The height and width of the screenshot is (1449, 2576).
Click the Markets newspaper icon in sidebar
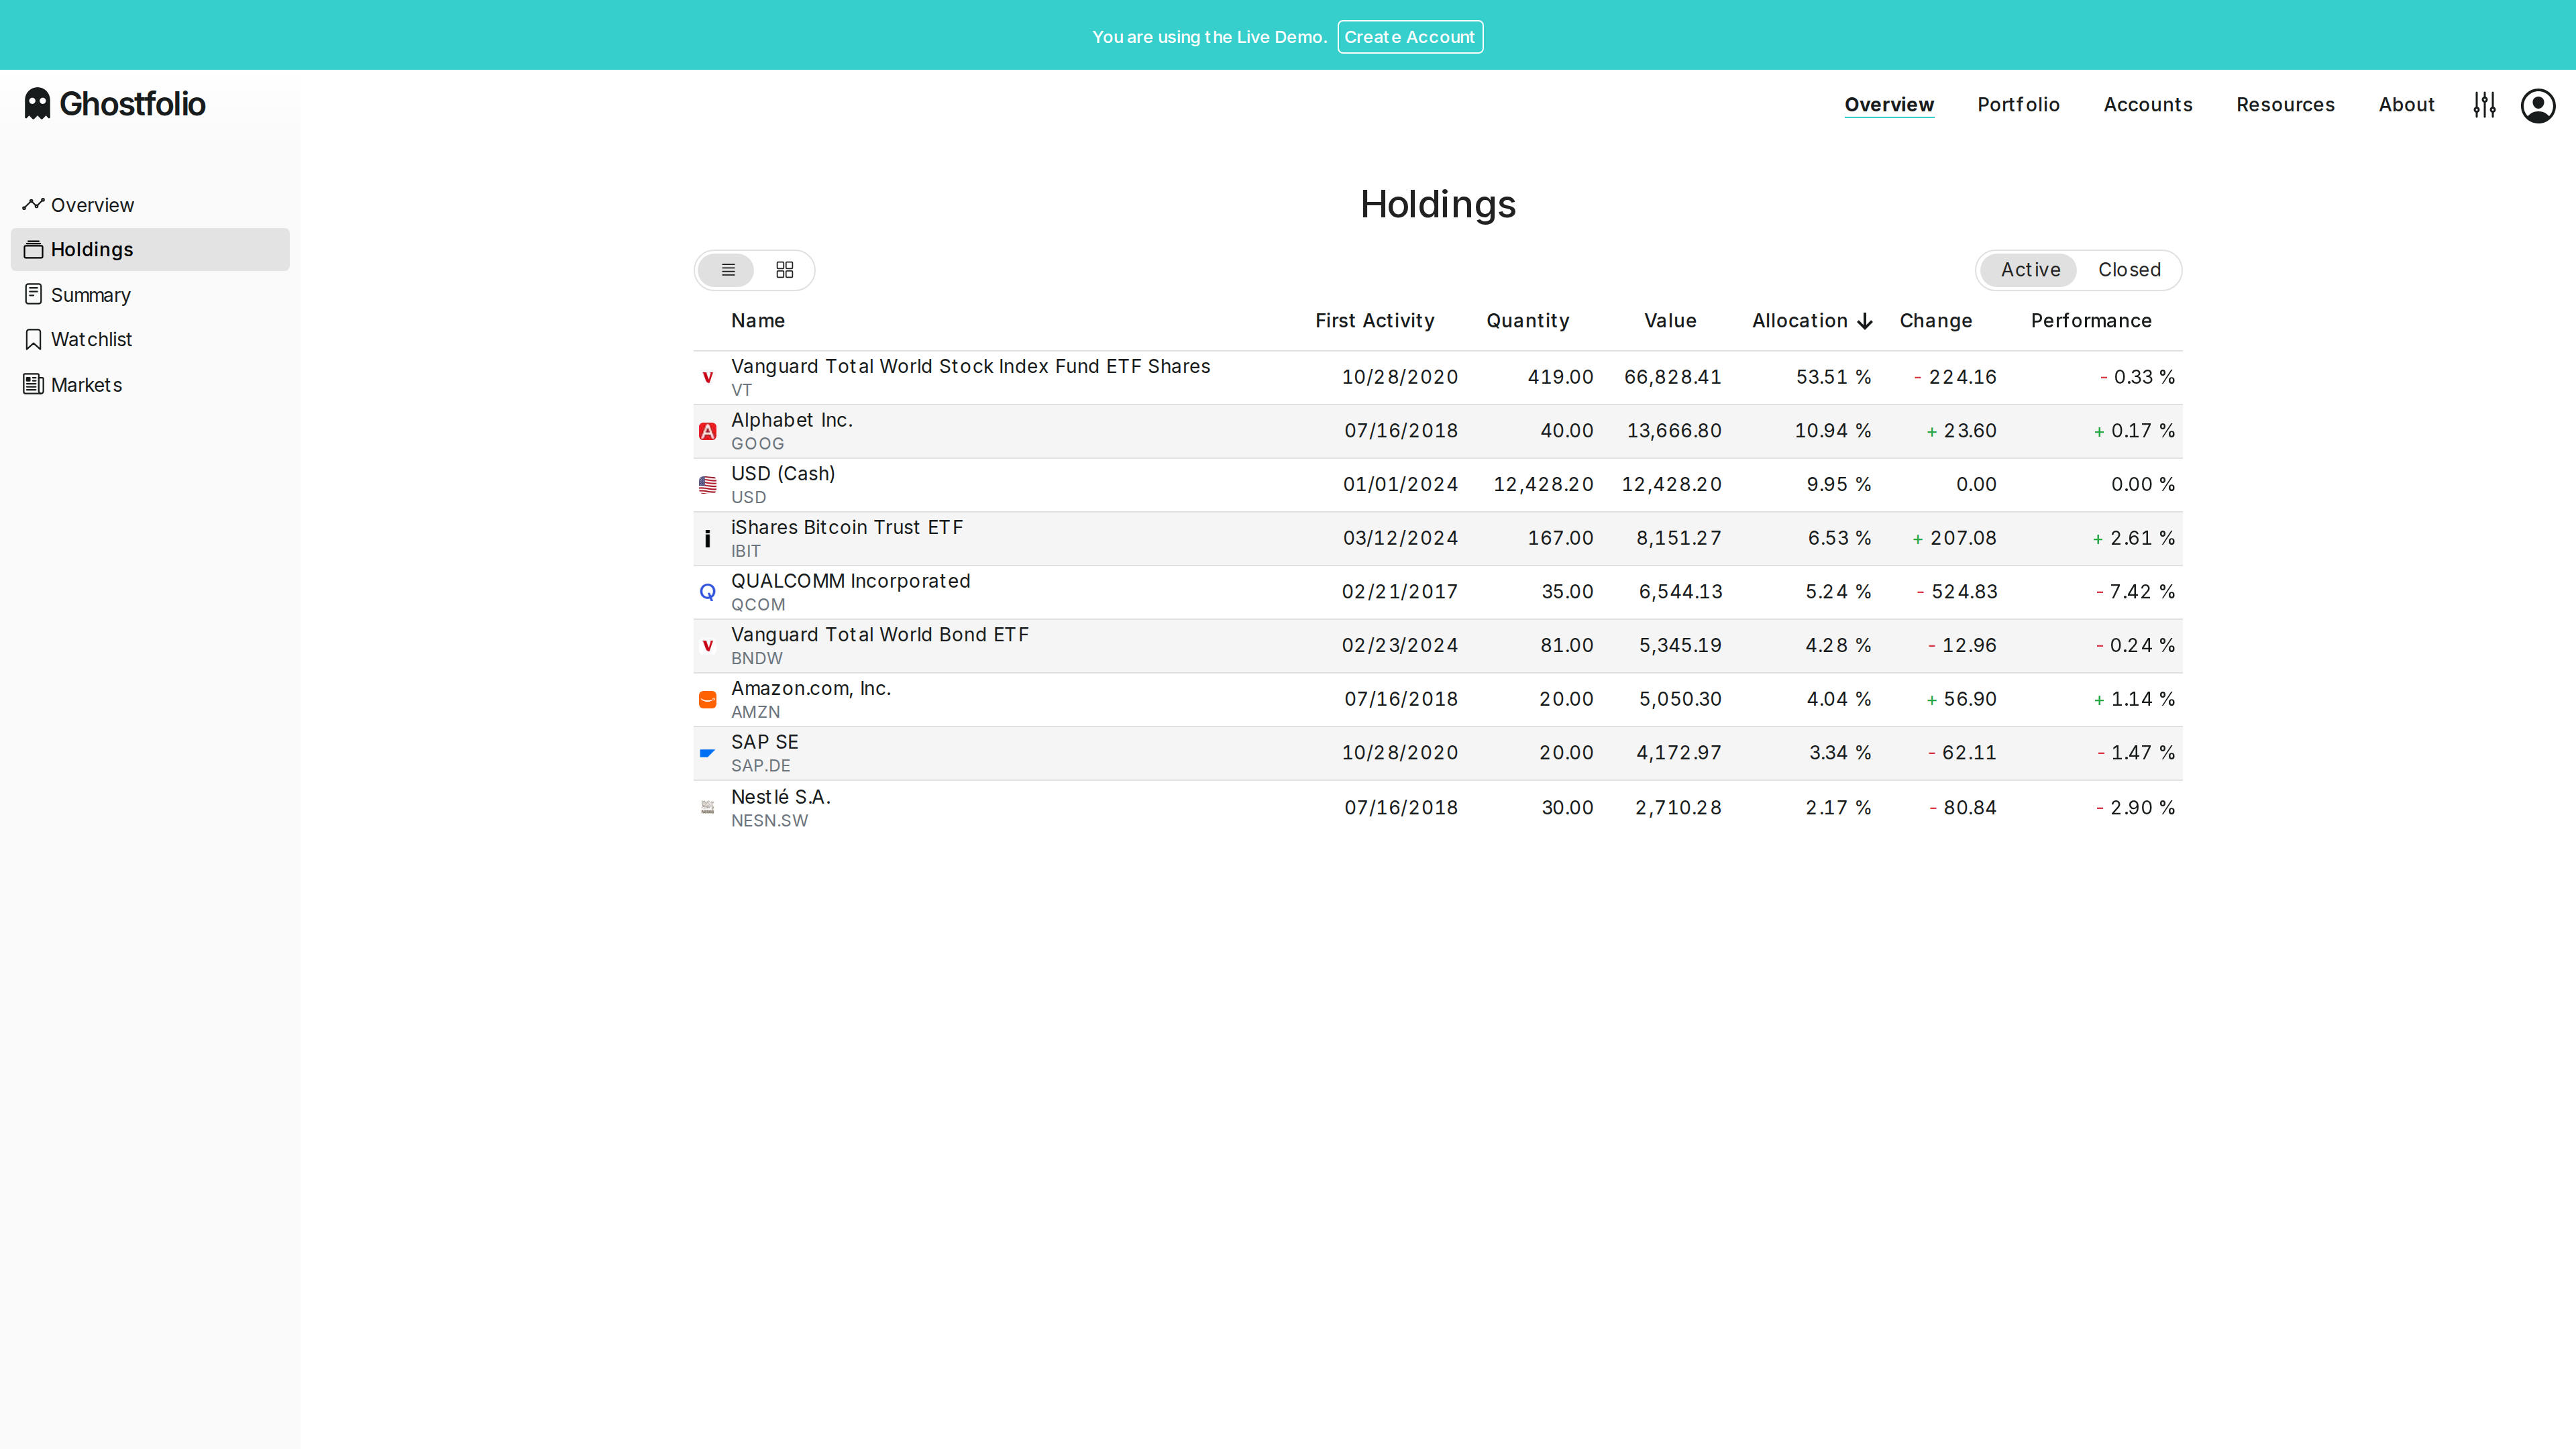(x=33, y=384)
